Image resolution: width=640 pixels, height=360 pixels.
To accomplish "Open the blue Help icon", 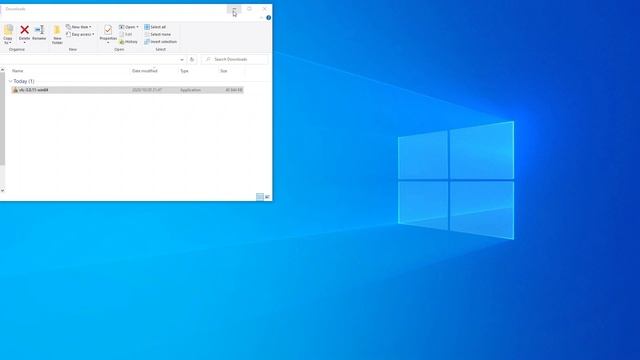I will click(269, 18).
